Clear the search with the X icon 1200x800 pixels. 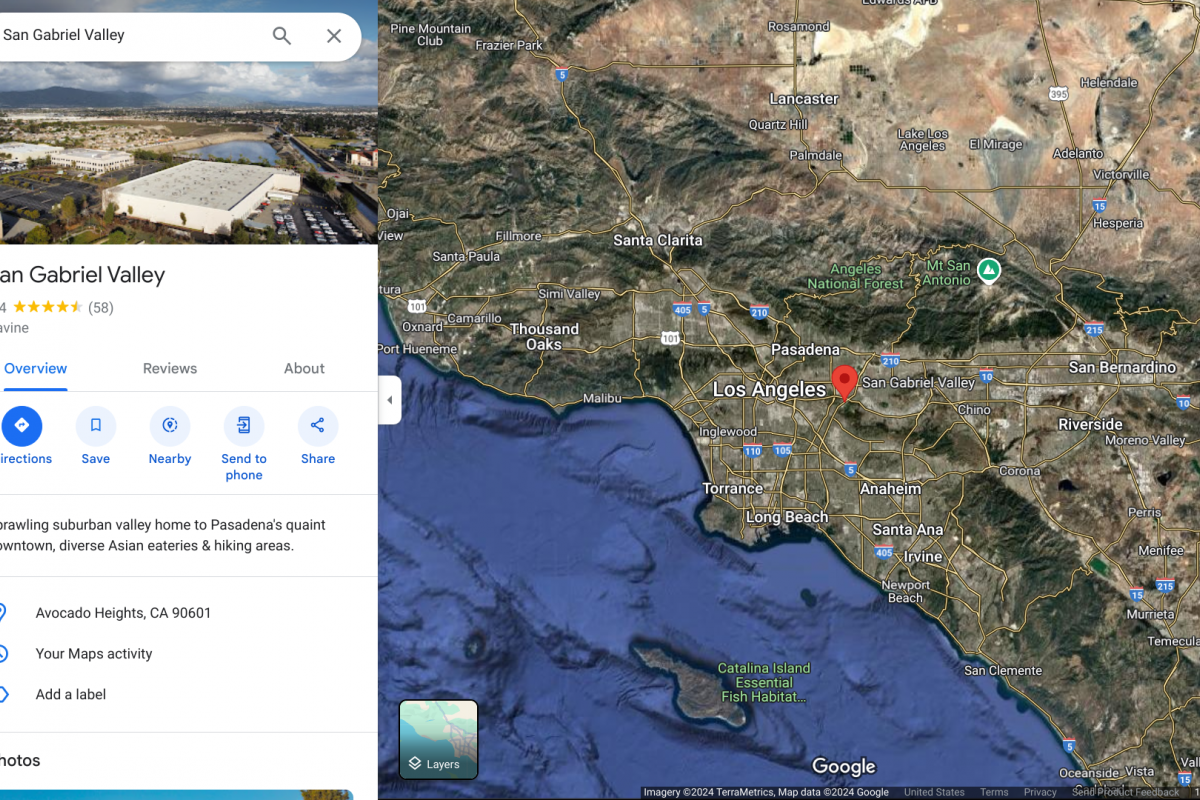(334, 36)
